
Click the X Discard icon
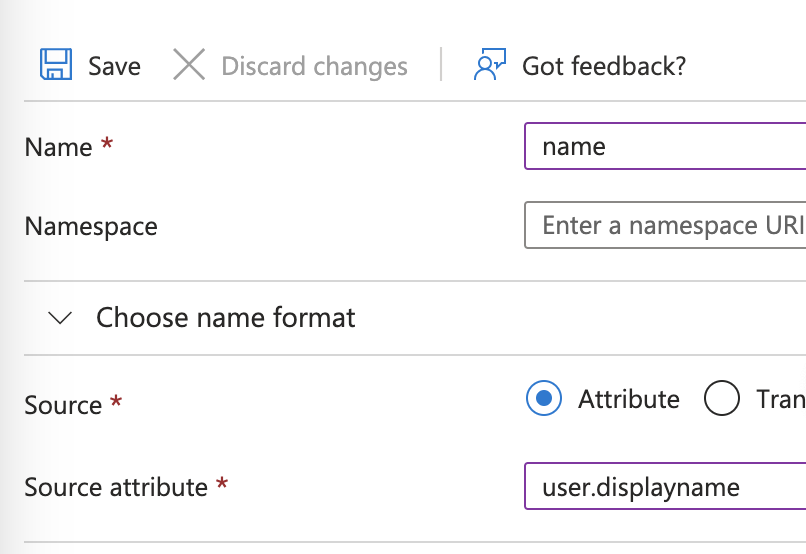189,64
